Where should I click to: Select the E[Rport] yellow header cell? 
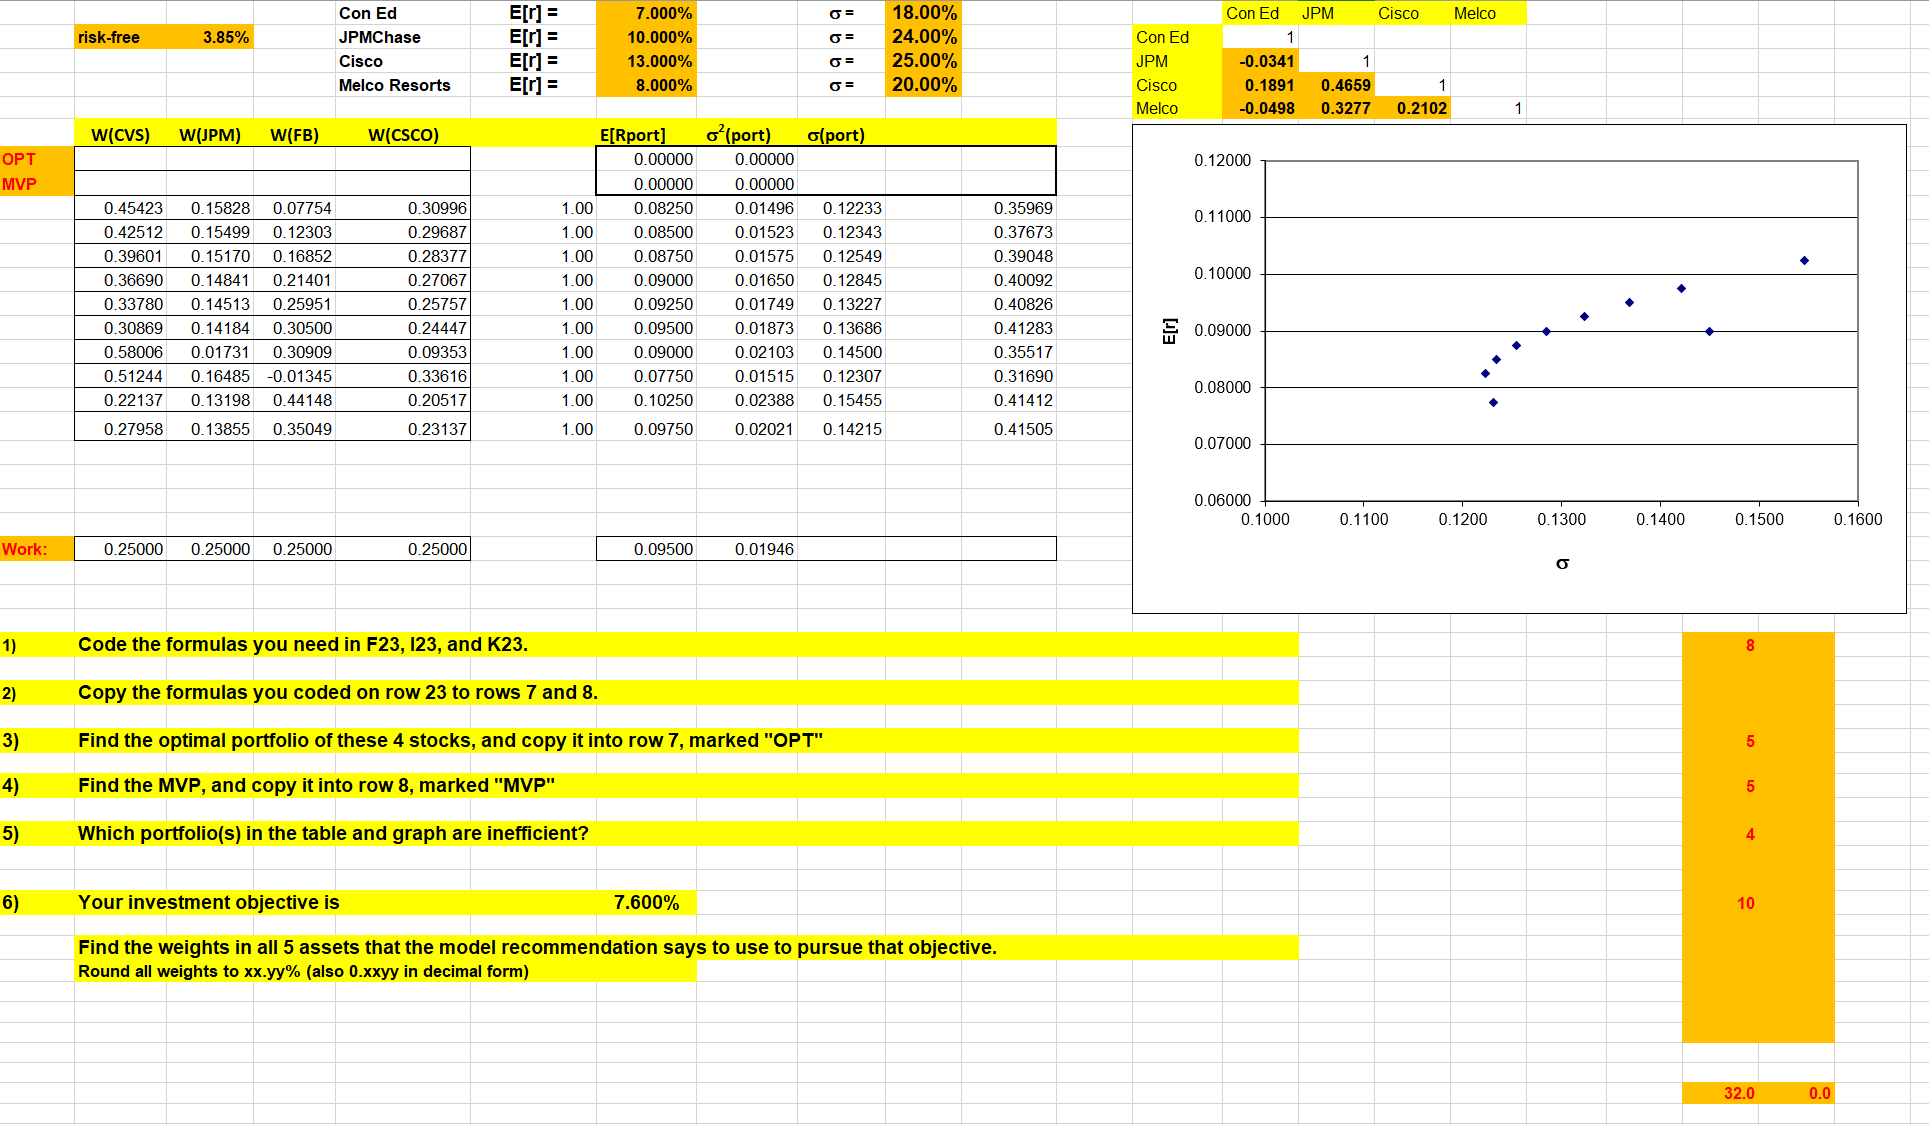click(633, 134)
